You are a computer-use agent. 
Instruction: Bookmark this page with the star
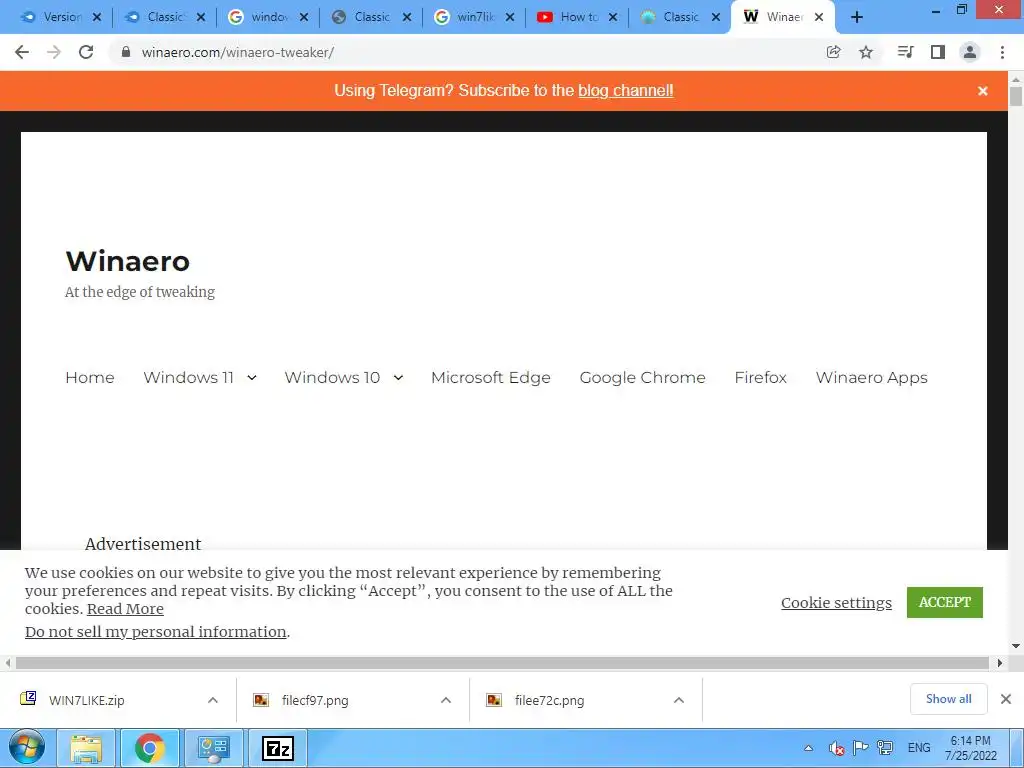pos(866,52)
